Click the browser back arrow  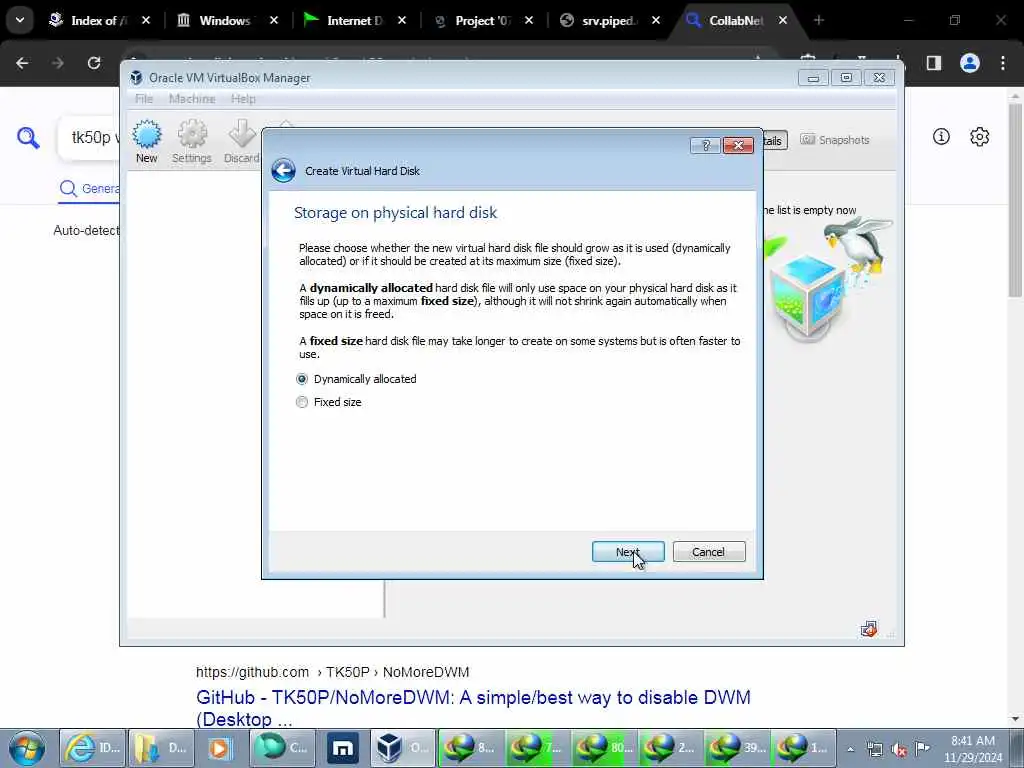pyautogui.click(x=22, y=63)
